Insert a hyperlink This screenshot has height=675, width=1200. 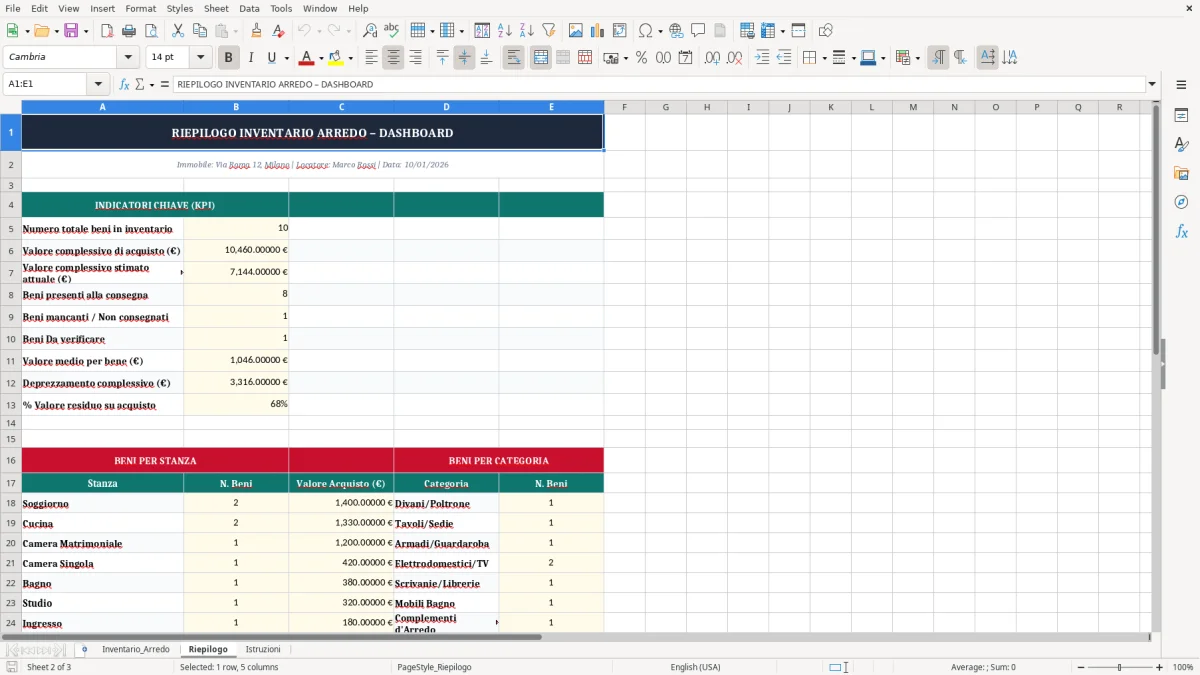676,31
